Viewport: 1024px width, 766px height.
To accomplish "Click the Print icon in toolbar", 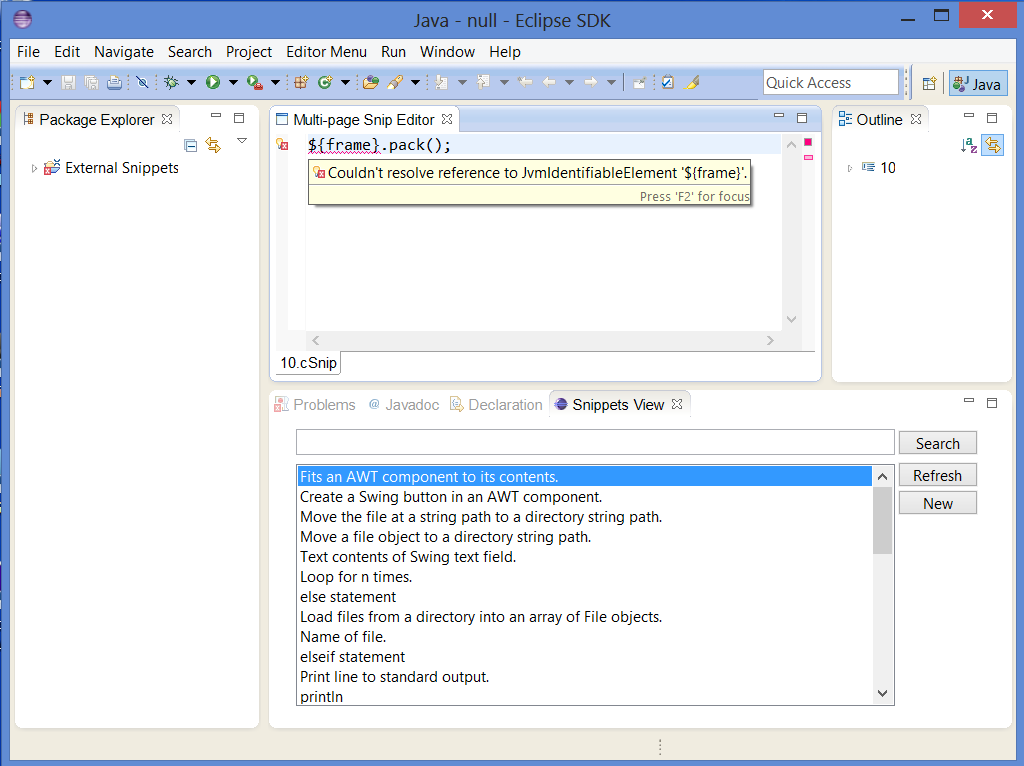I will tap(114, 82).
